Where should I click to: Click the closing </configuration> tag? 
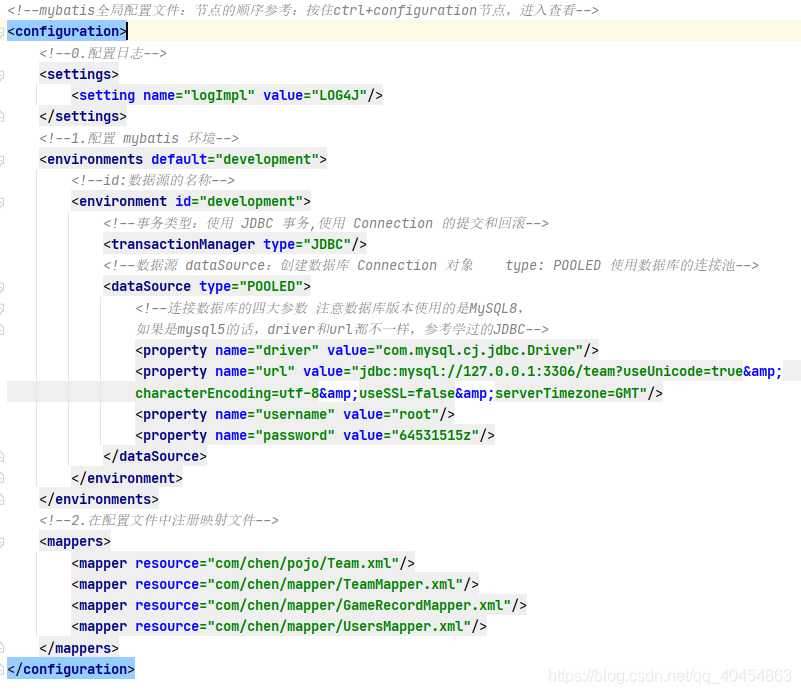coord(71,669)
